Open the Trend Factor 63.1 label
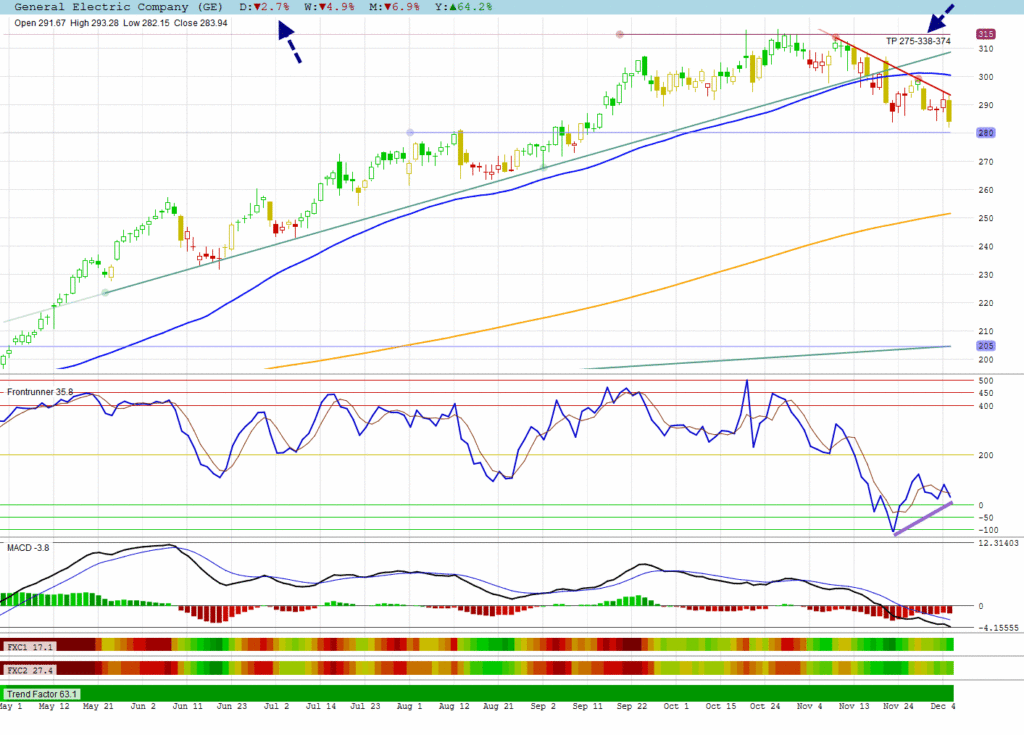 pyautogui.click(x=42, y=693)
